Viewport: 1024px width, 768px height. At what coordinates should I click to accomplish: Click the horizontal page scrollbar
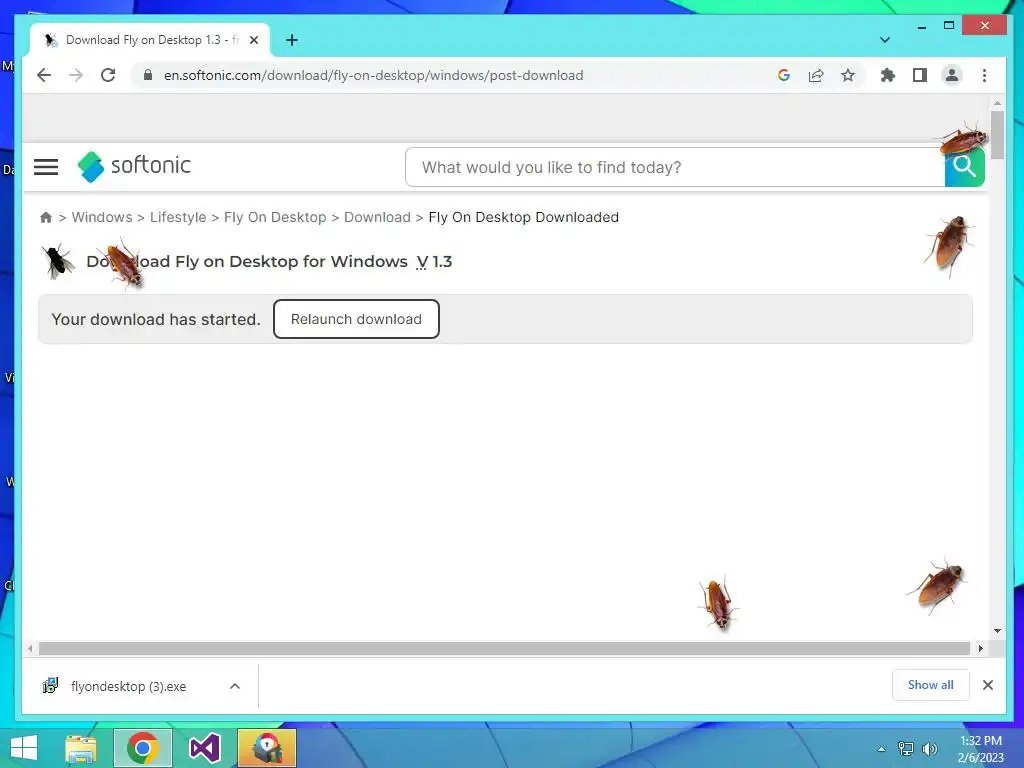(x=504, y=648)
